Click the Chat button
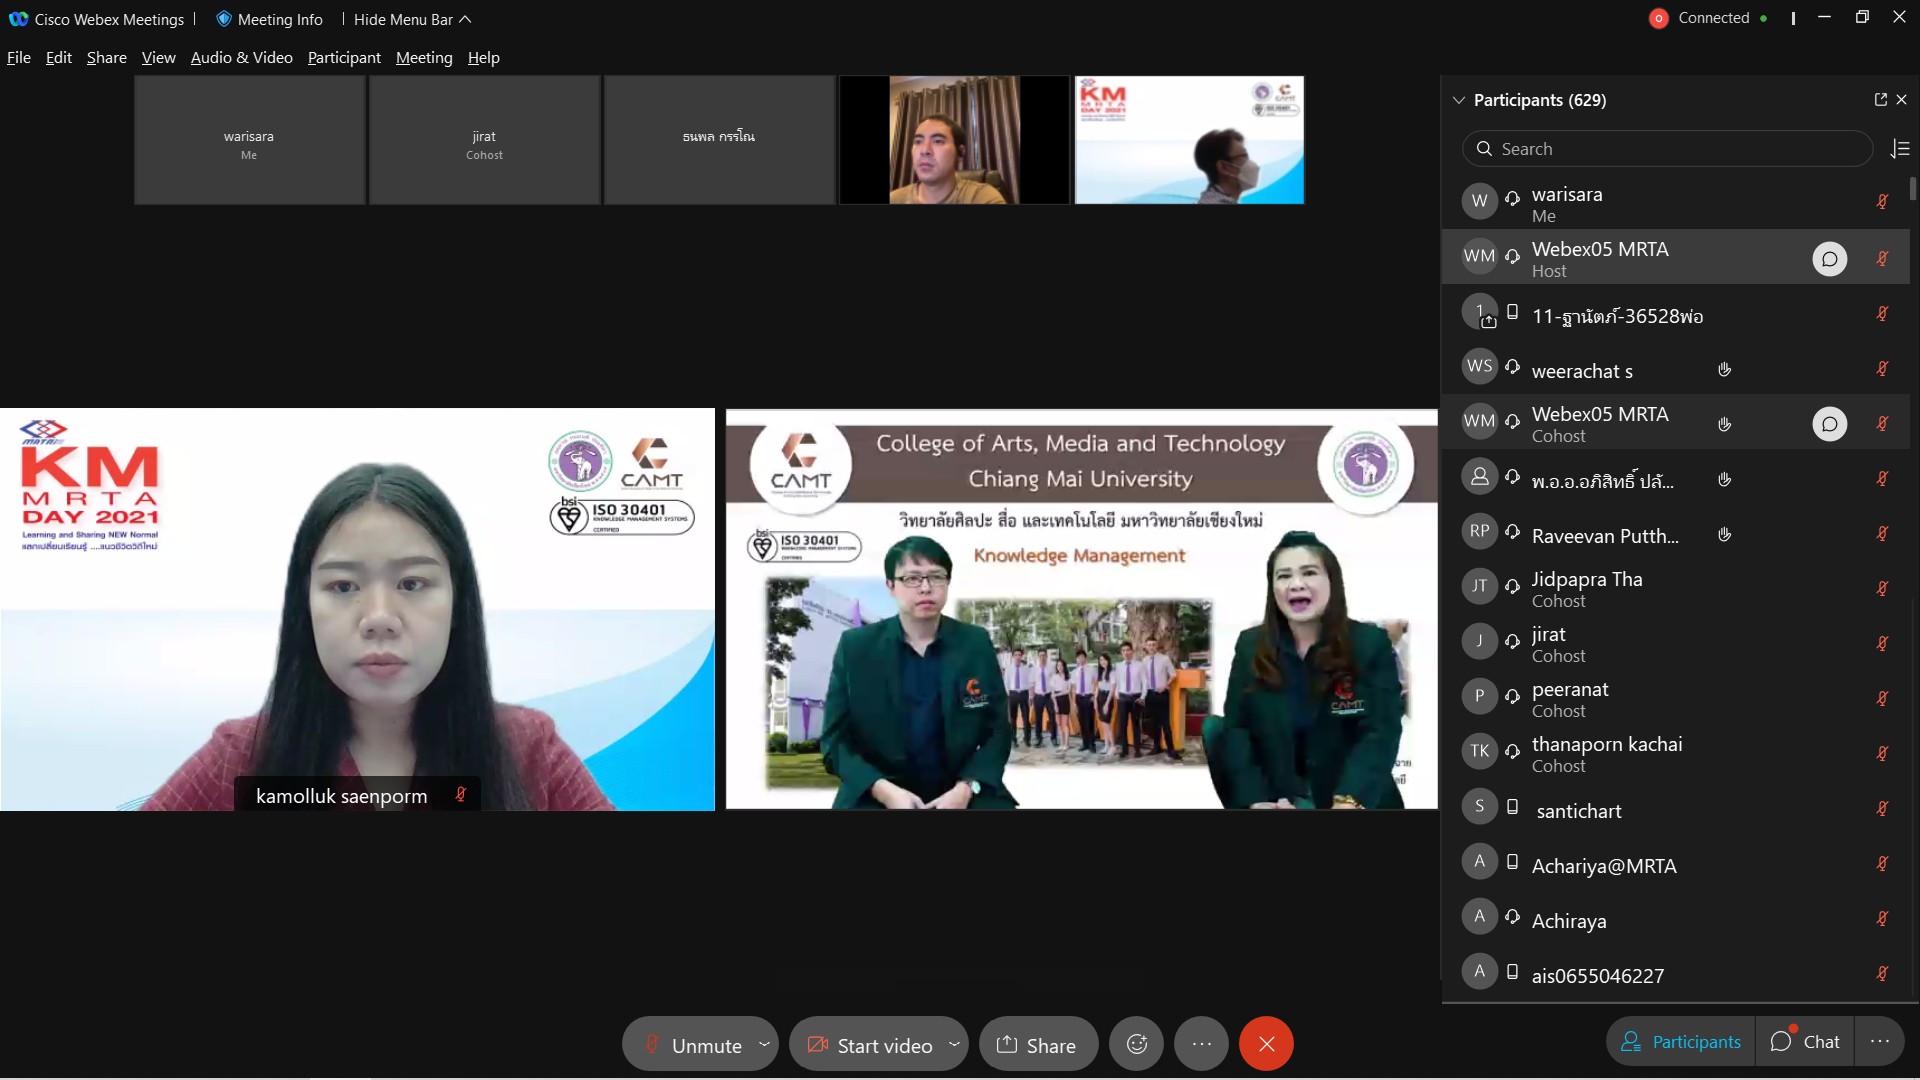 coord(1806,1040)
